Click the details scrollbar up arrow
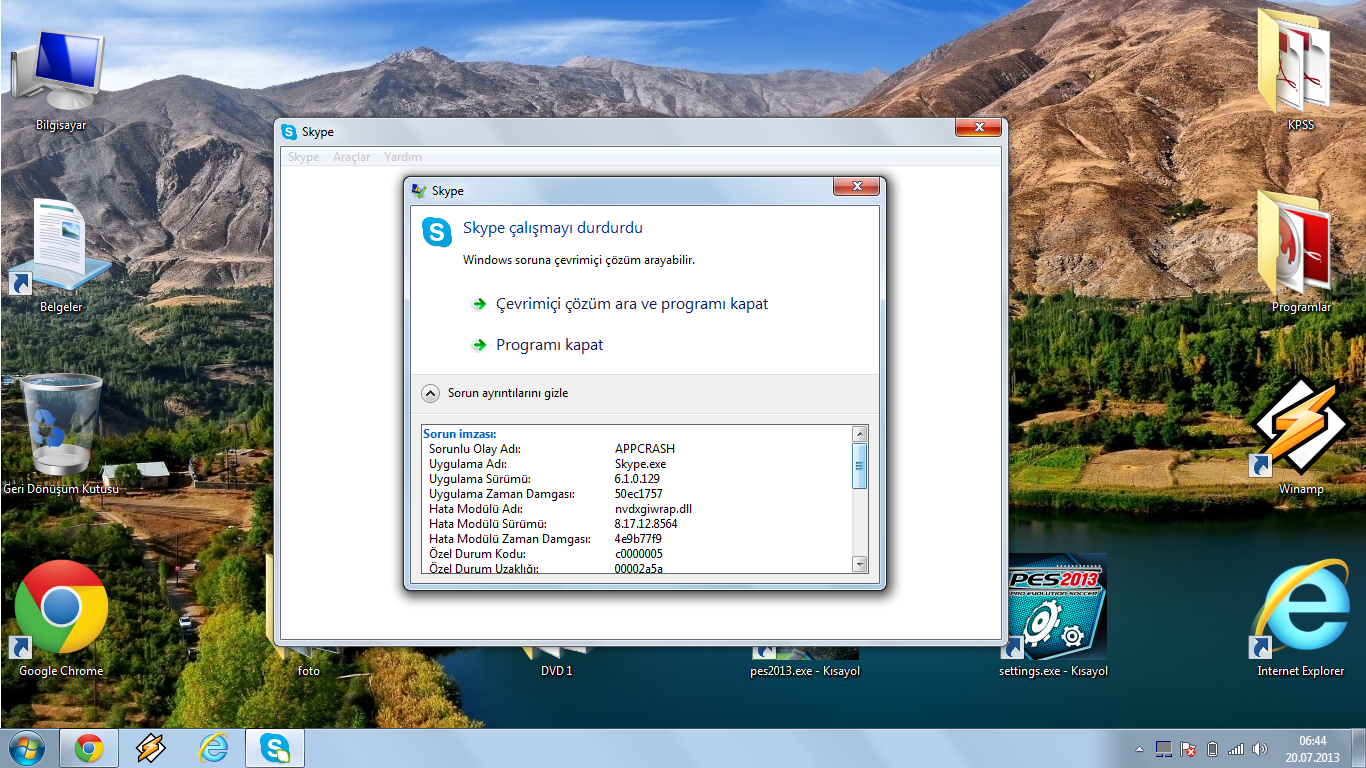The height and width of the screenshot is (768, 1366). [x=860, y=434]
